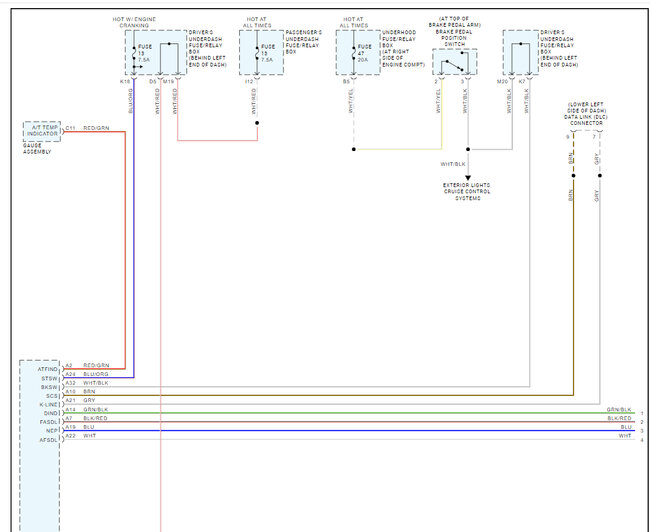The image size is (650, 532).
Task: Click the 'FASDL' signal name
Action: 49,422
